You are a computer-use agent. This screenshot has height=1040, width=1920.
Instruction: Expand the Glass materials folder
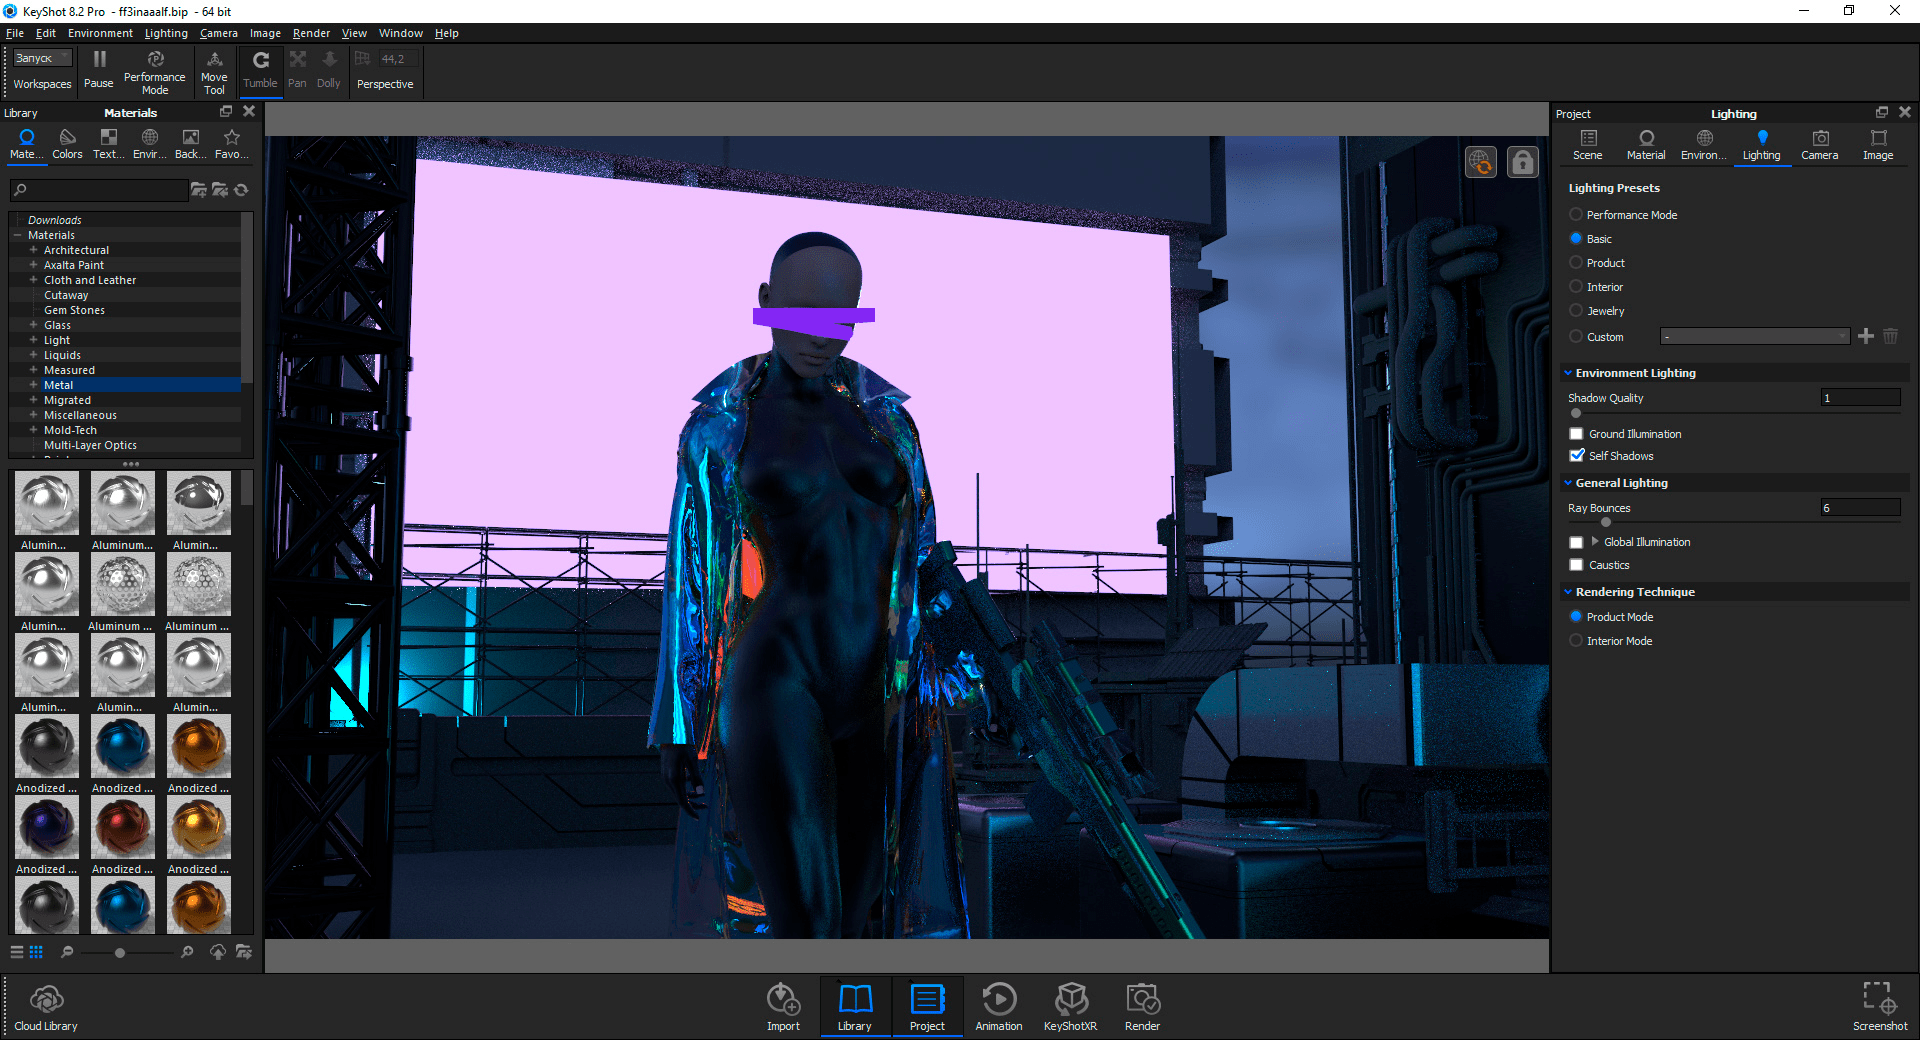33,325
